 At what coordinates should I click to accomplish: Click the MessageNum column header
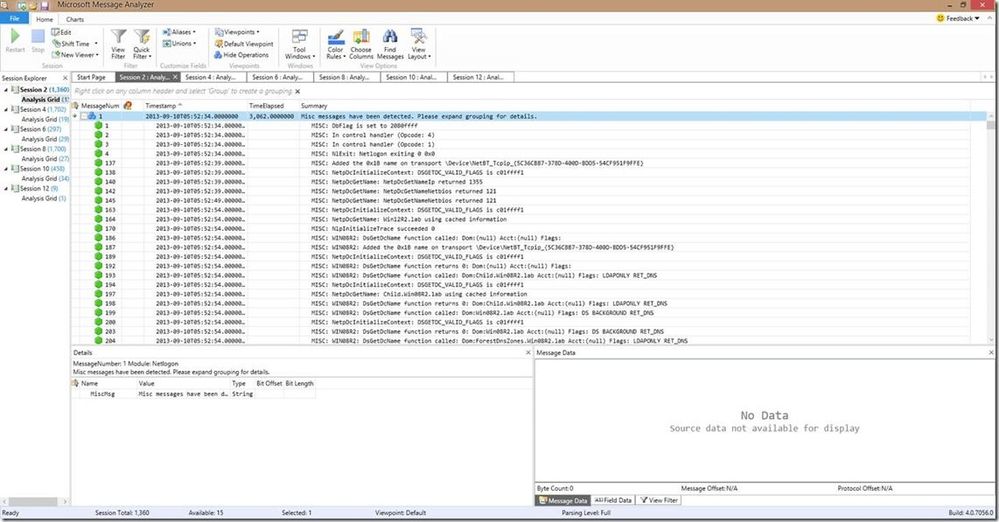[100, 106]
